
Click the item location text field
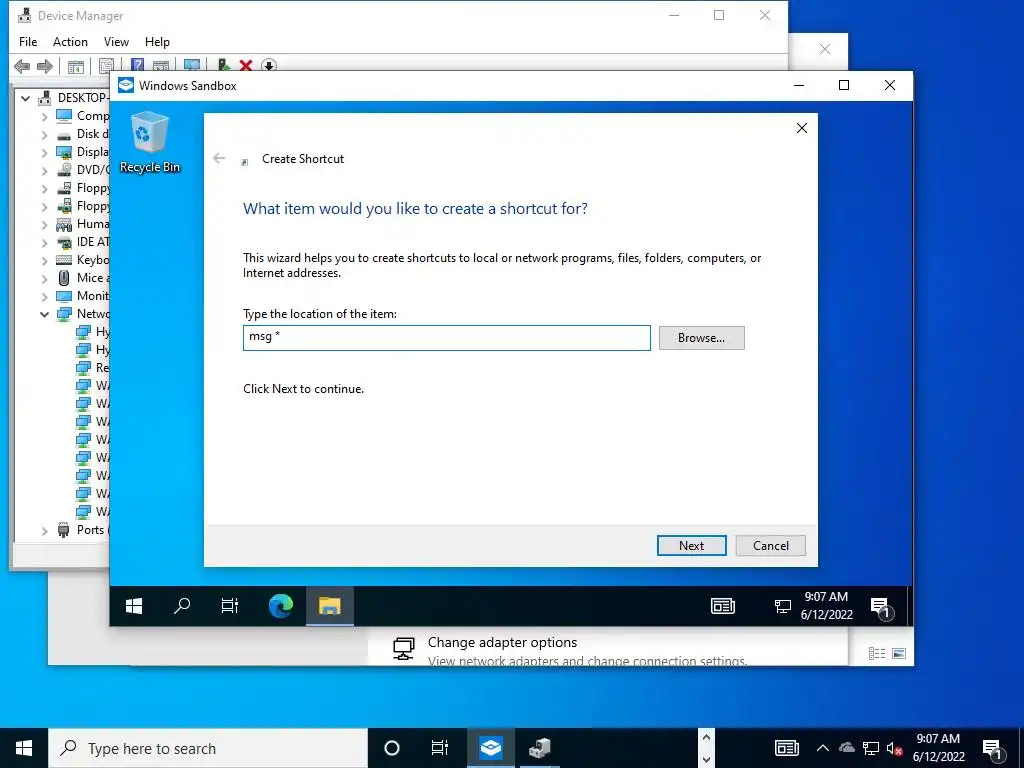tap(447, 338)
